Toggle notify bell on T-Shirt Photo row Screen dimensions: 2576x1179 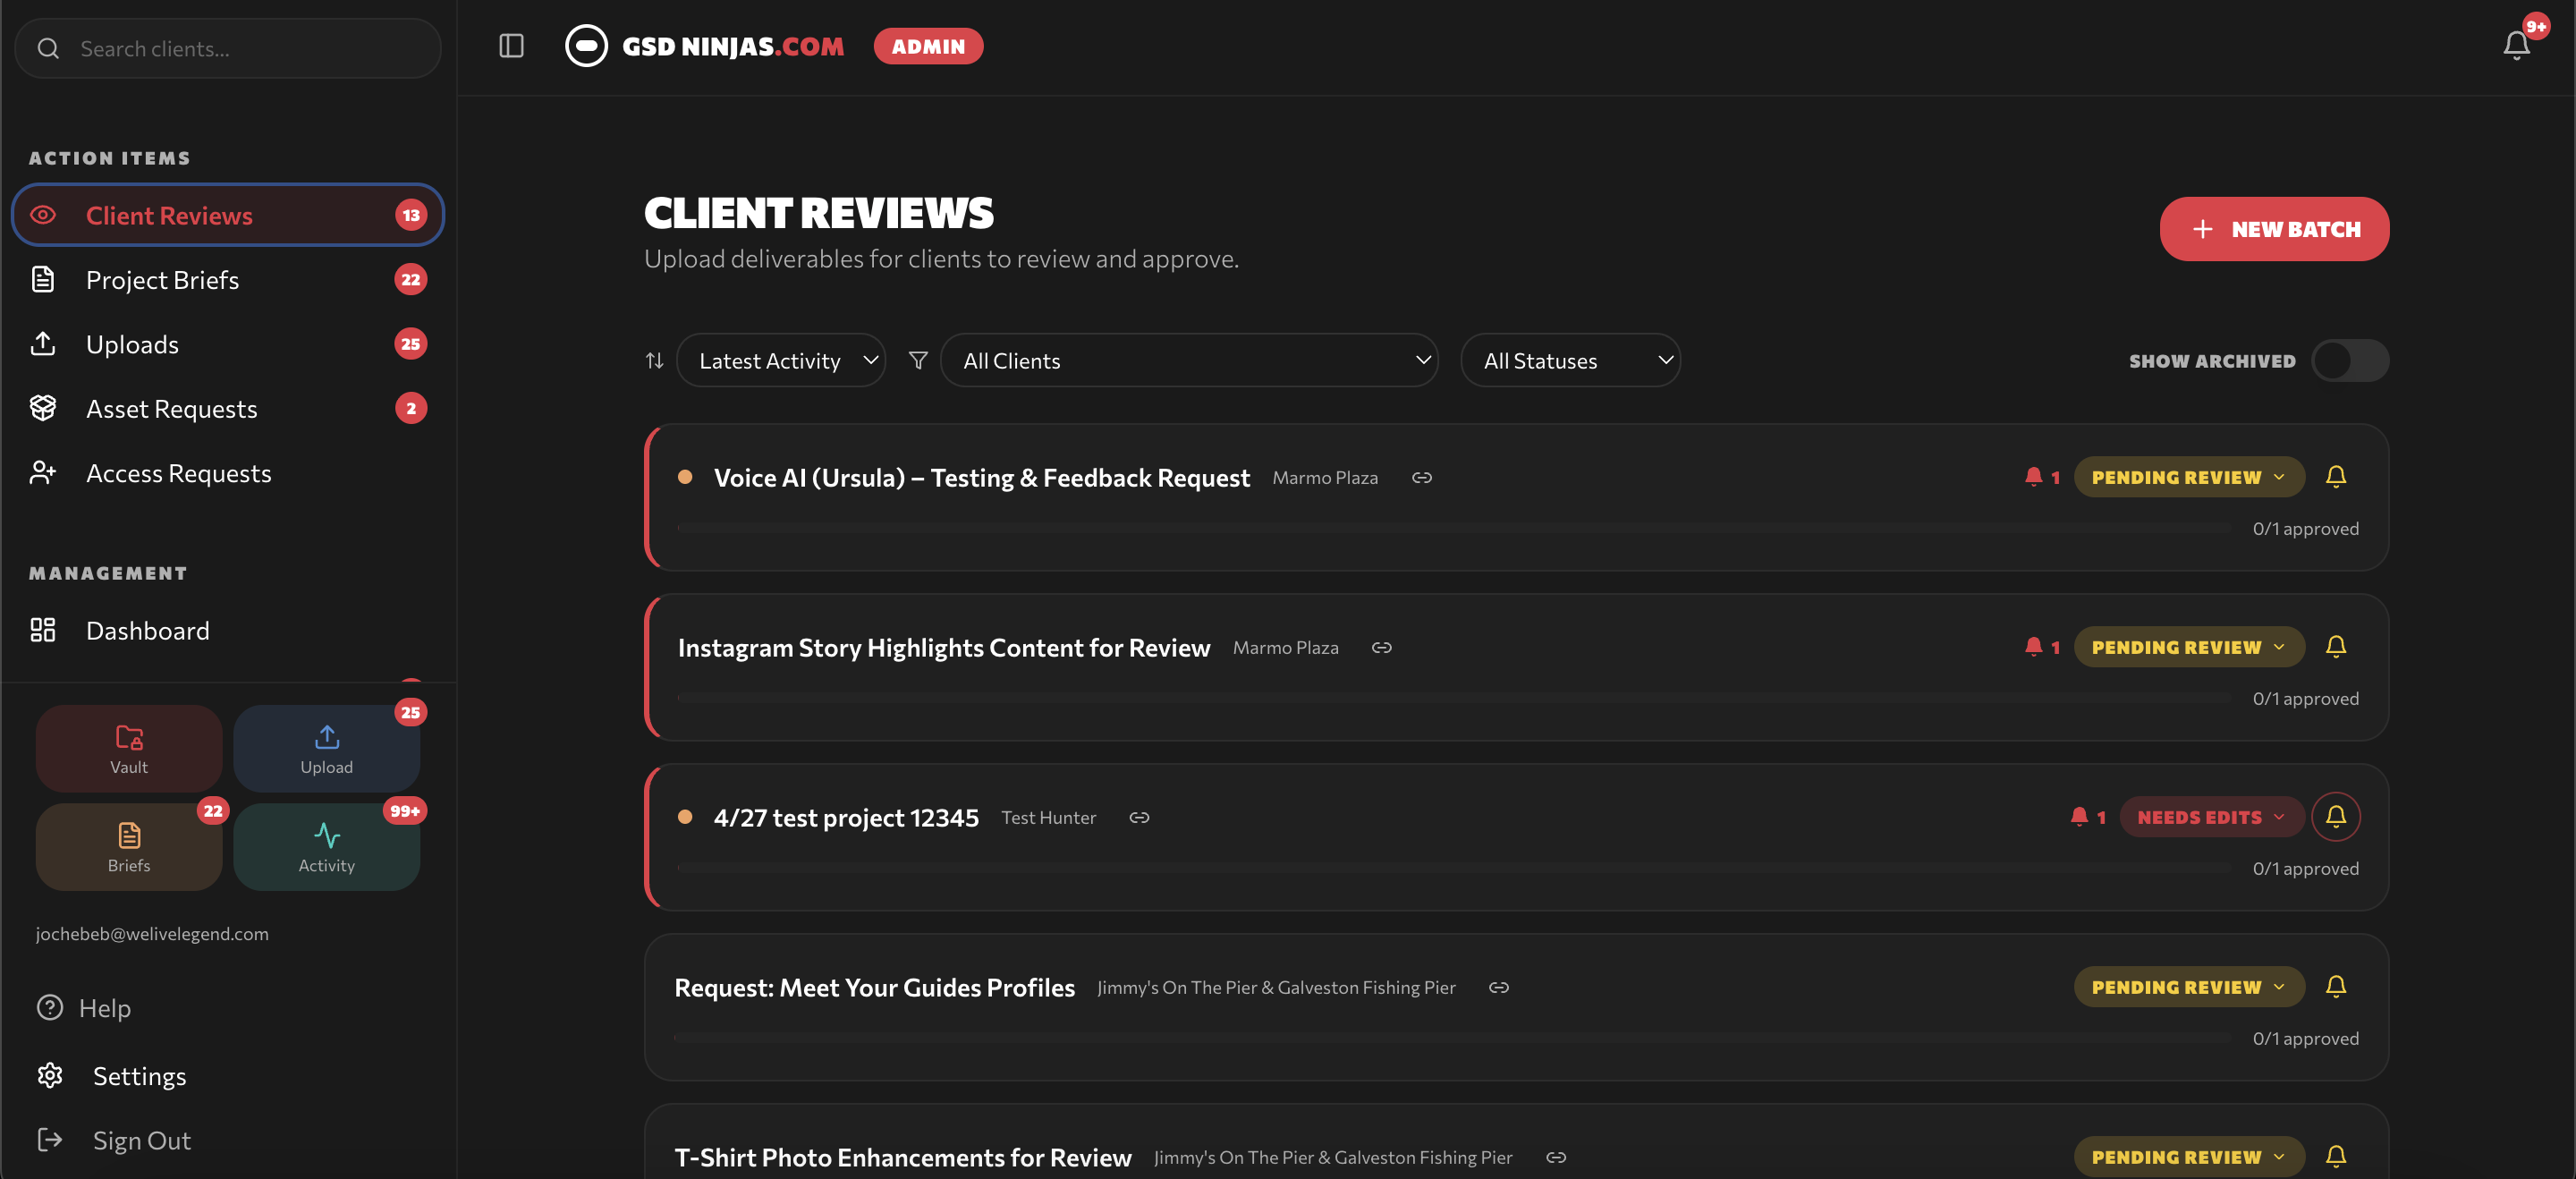click(2335, 1157)
